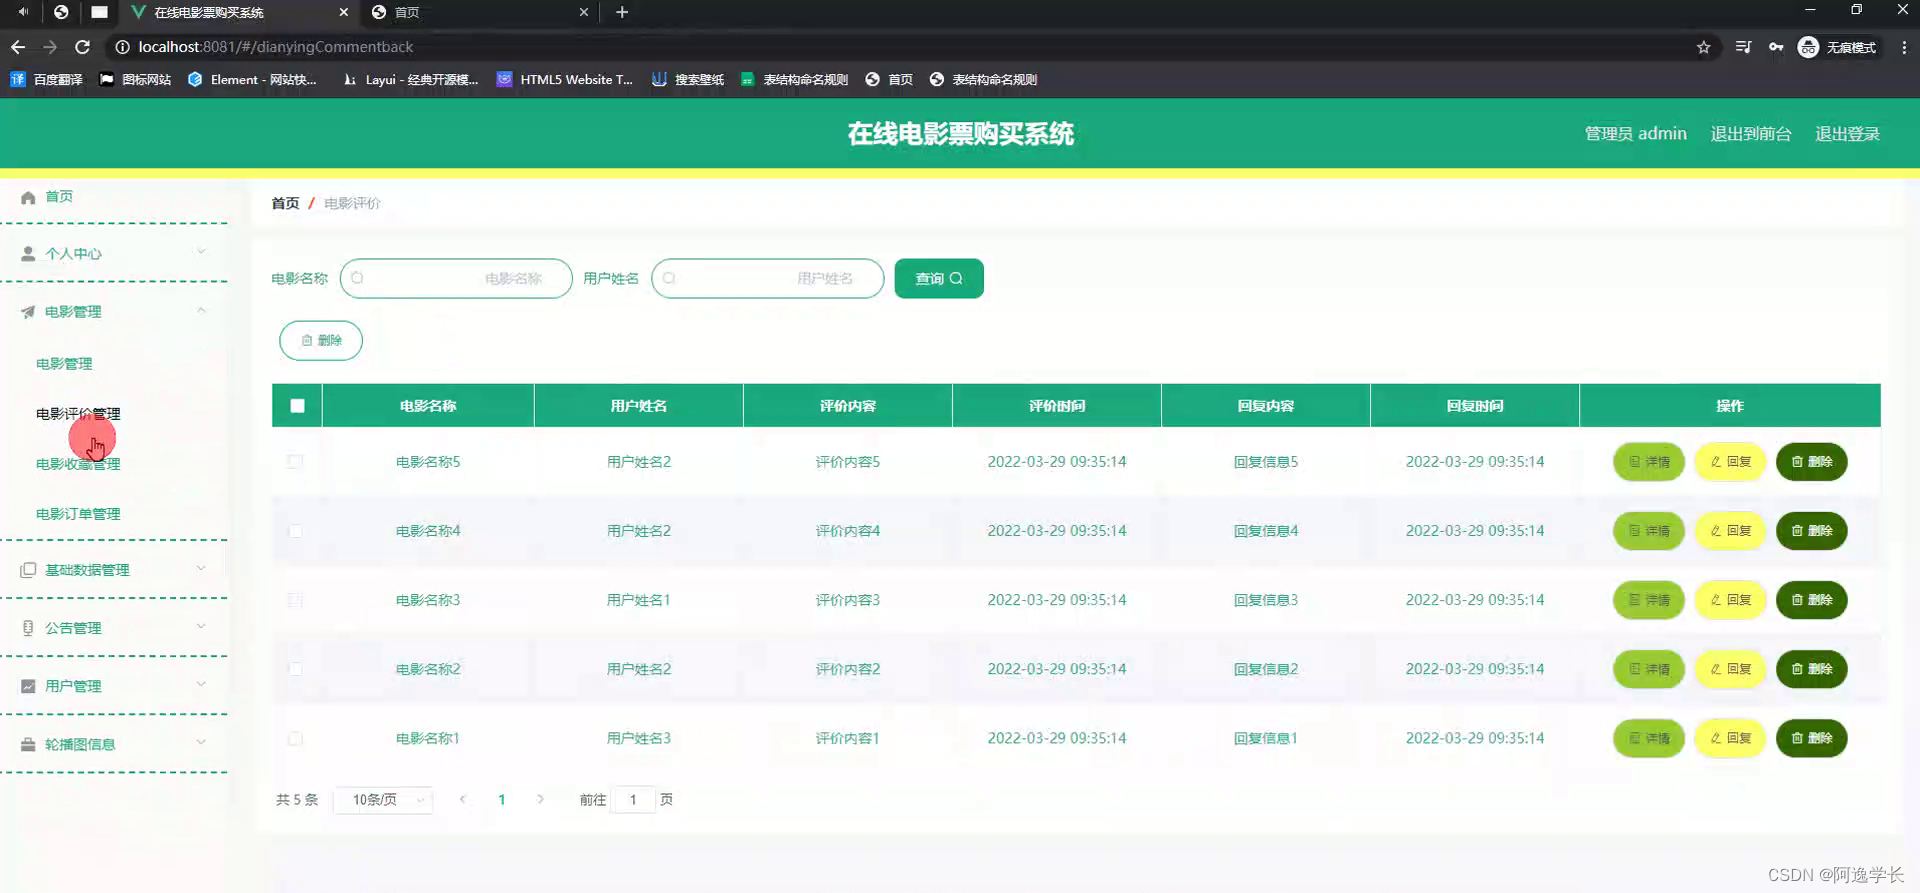The height and width of the screenshot is (893, 1920).
Task: Click the 查询 search button
Action: pyautogui.click(x=939, y=279)
